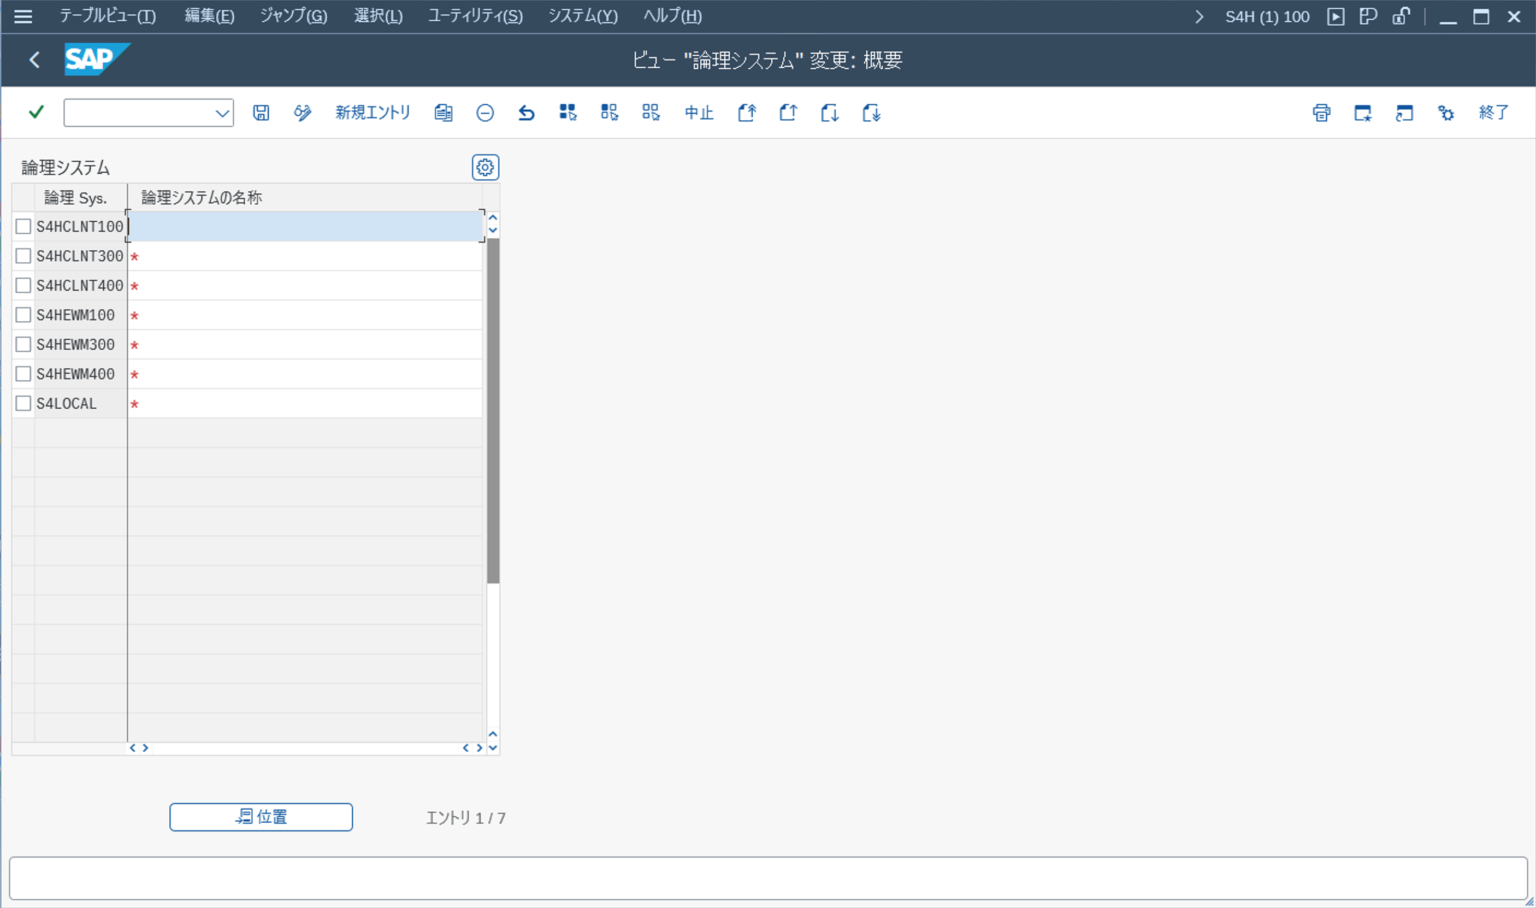Open the hamburger menu at top left
This screenshot has width=1536, height=908.
(x=22, y=16)
